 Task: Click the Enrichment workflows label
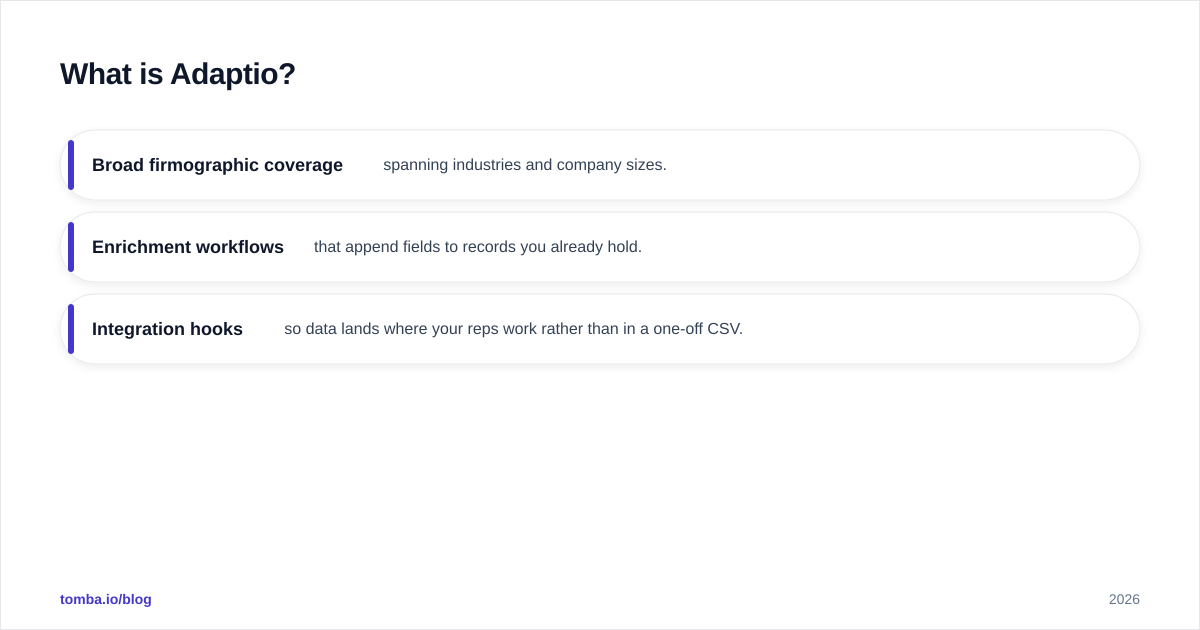click(x=188, y=247)
